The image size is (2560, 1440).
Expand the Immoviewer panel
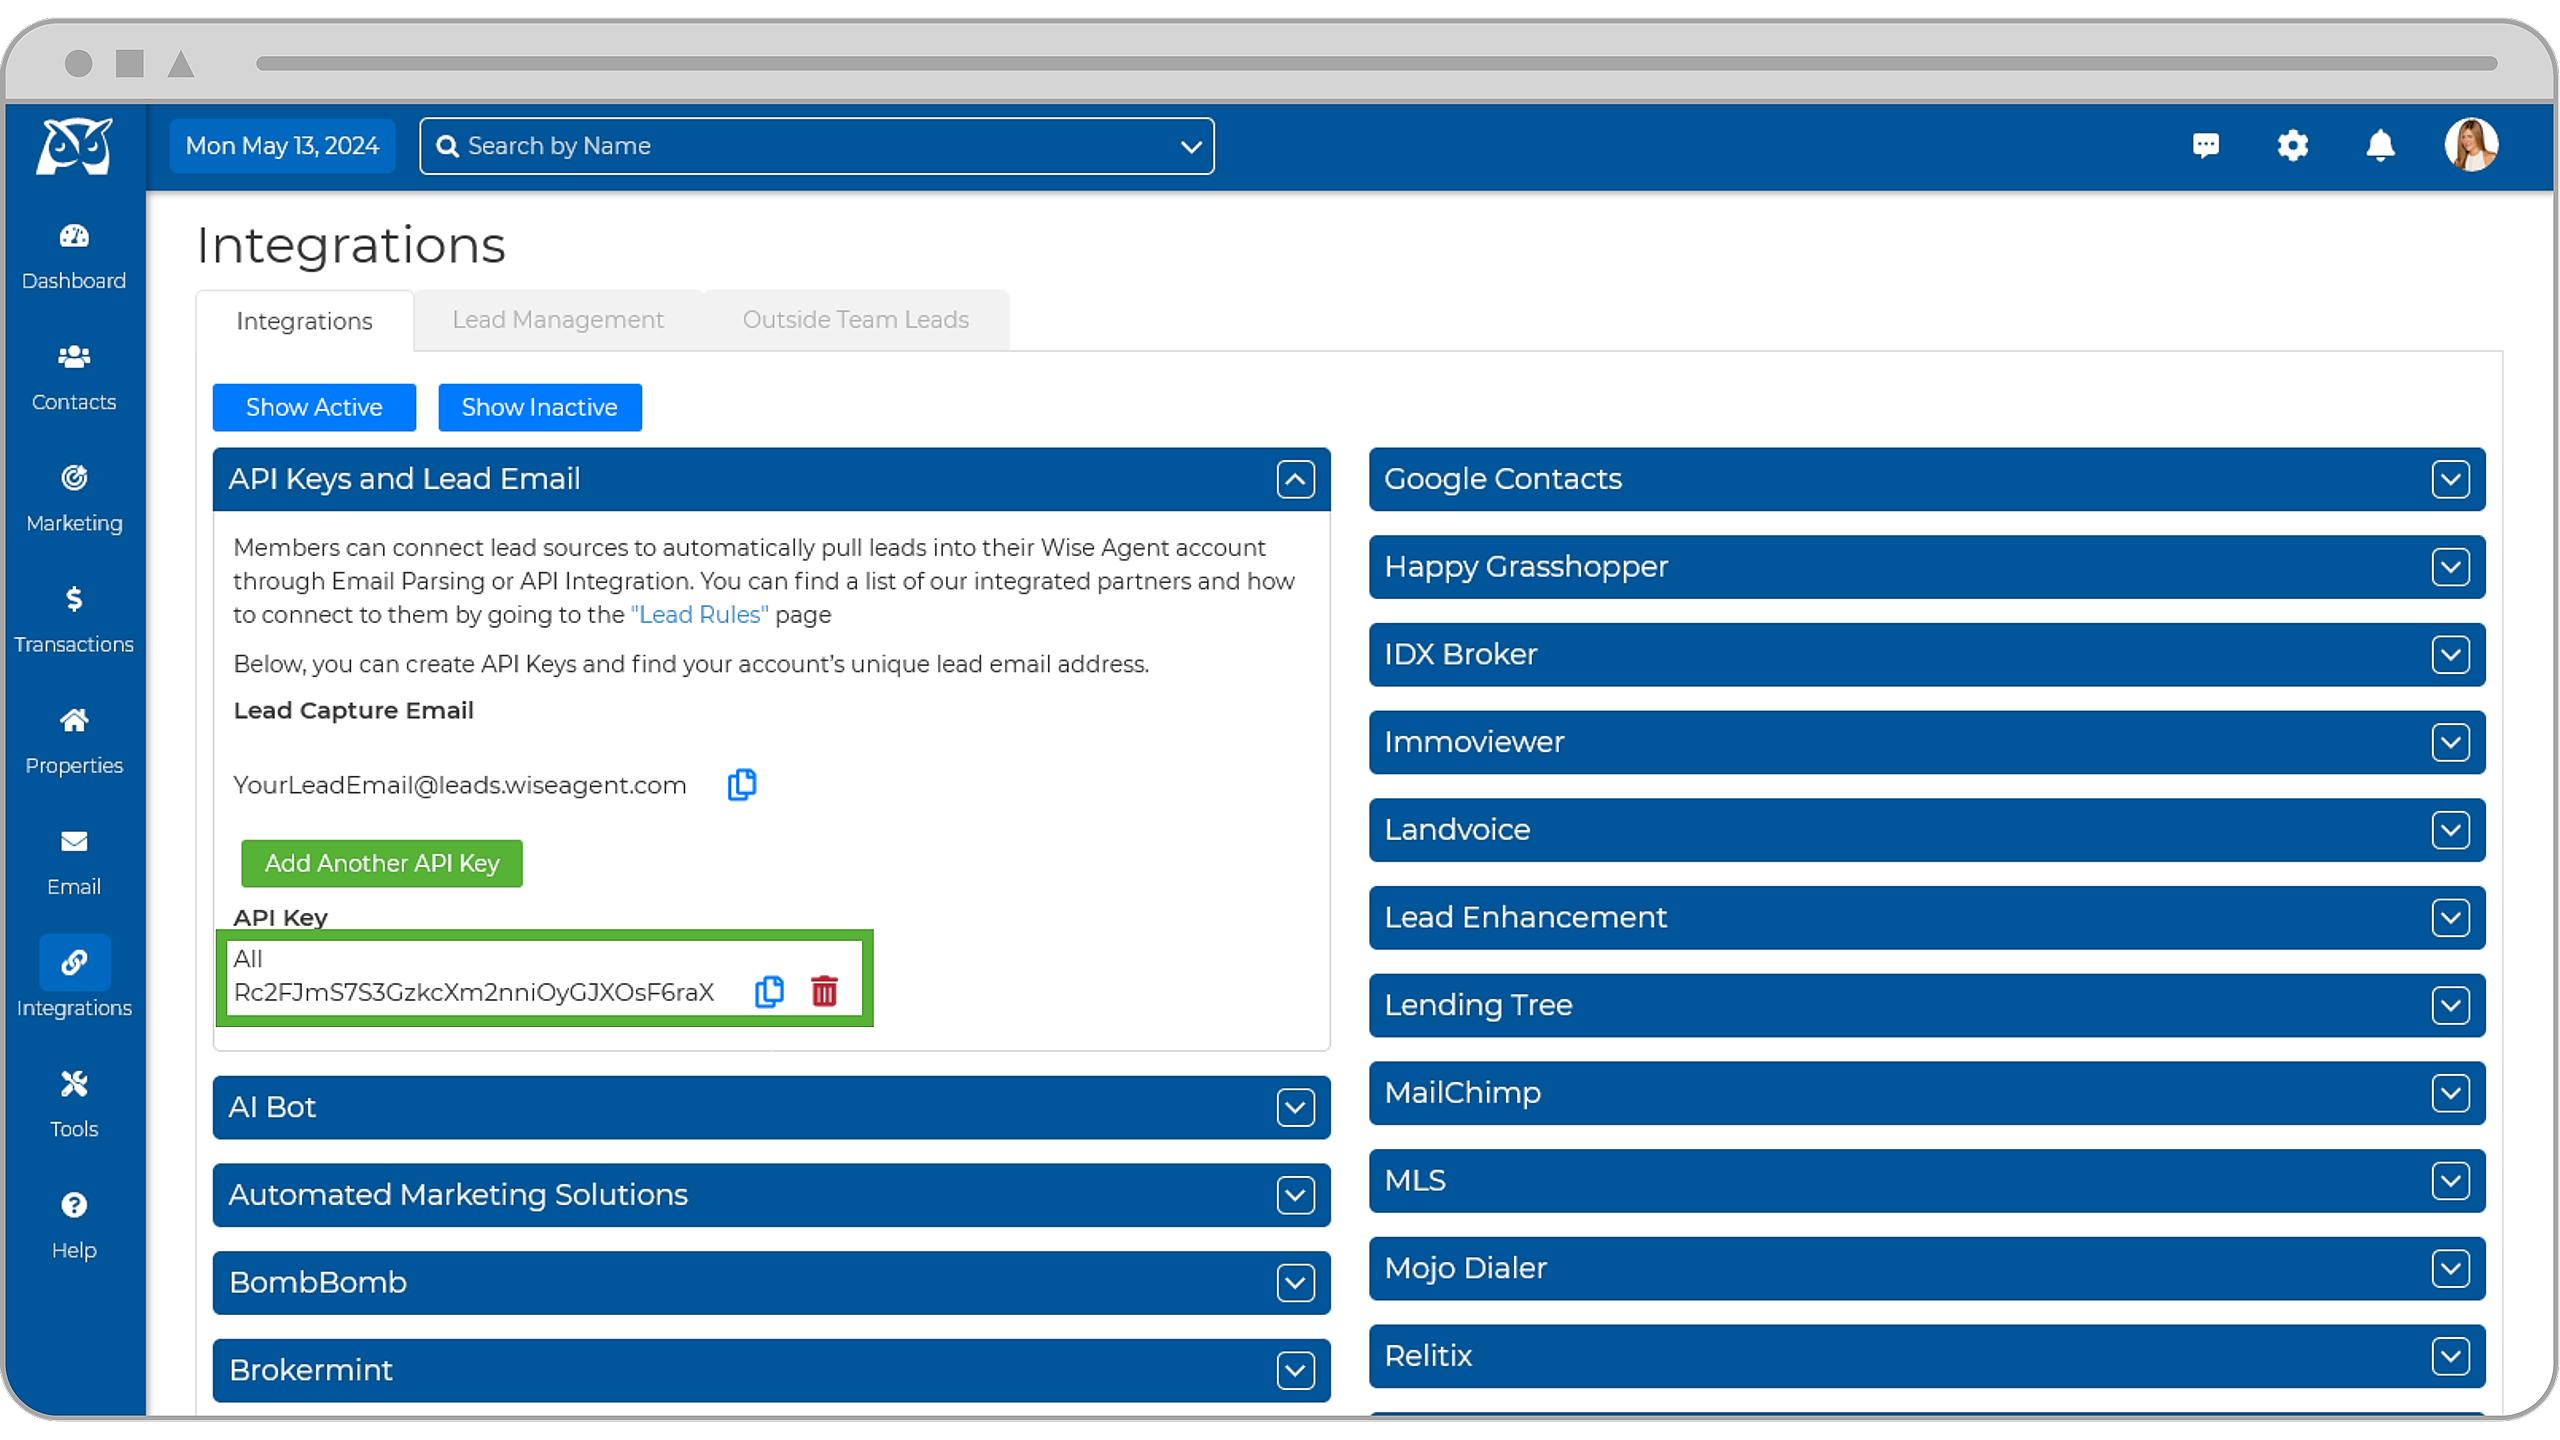(x=2451, y=742)
